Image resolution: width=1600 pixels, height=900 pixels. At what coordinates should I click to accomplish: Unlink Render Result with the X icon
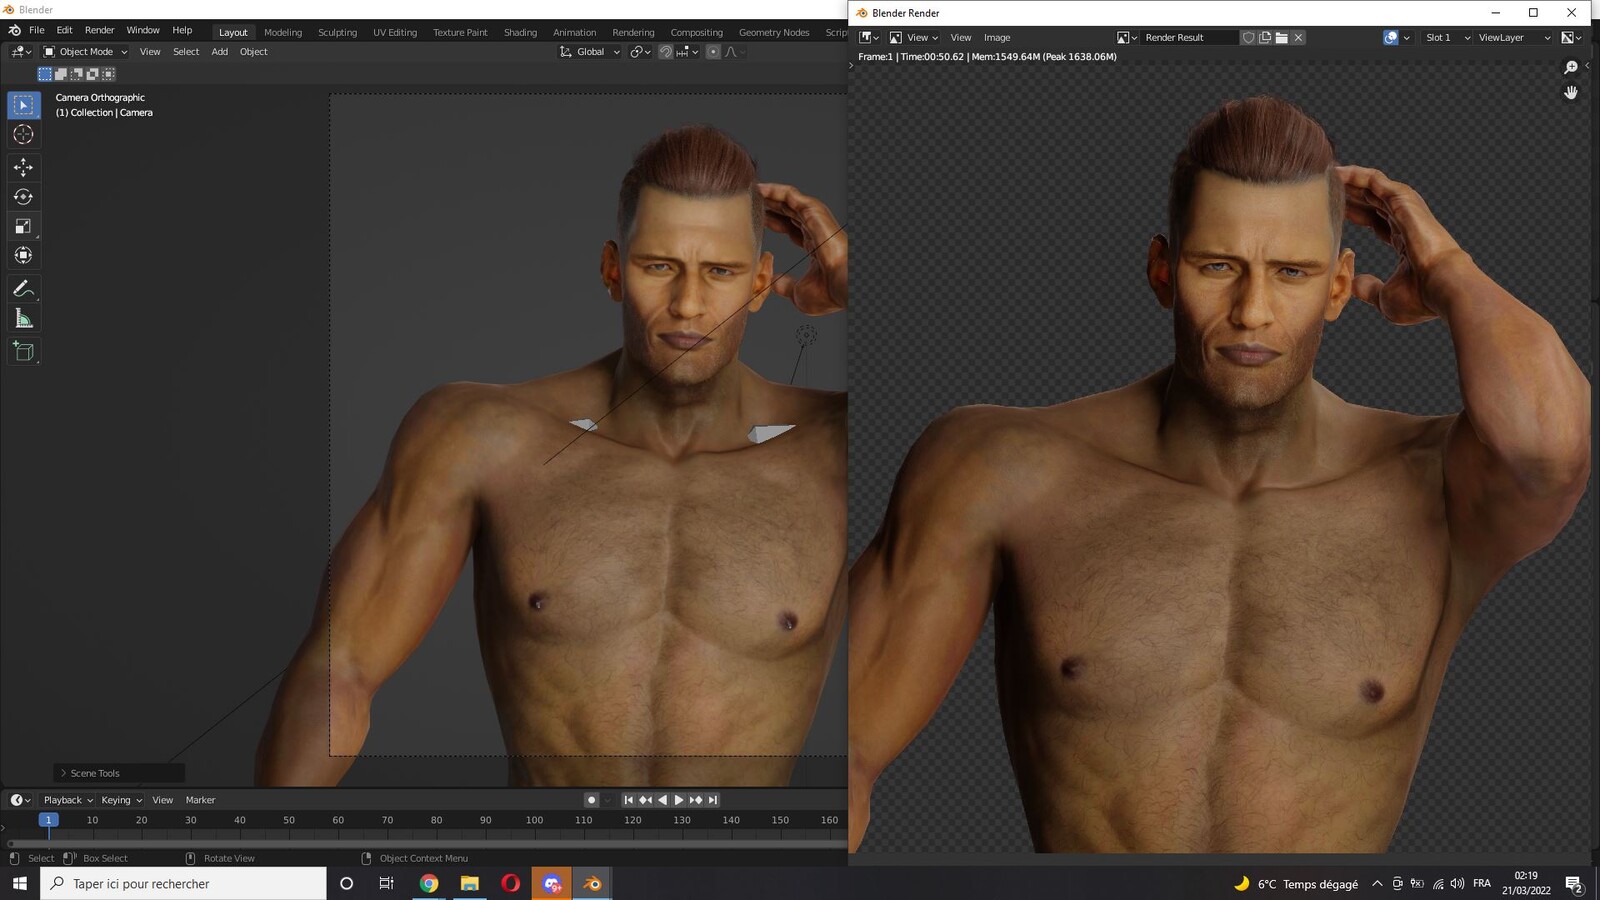point(1298,38)
